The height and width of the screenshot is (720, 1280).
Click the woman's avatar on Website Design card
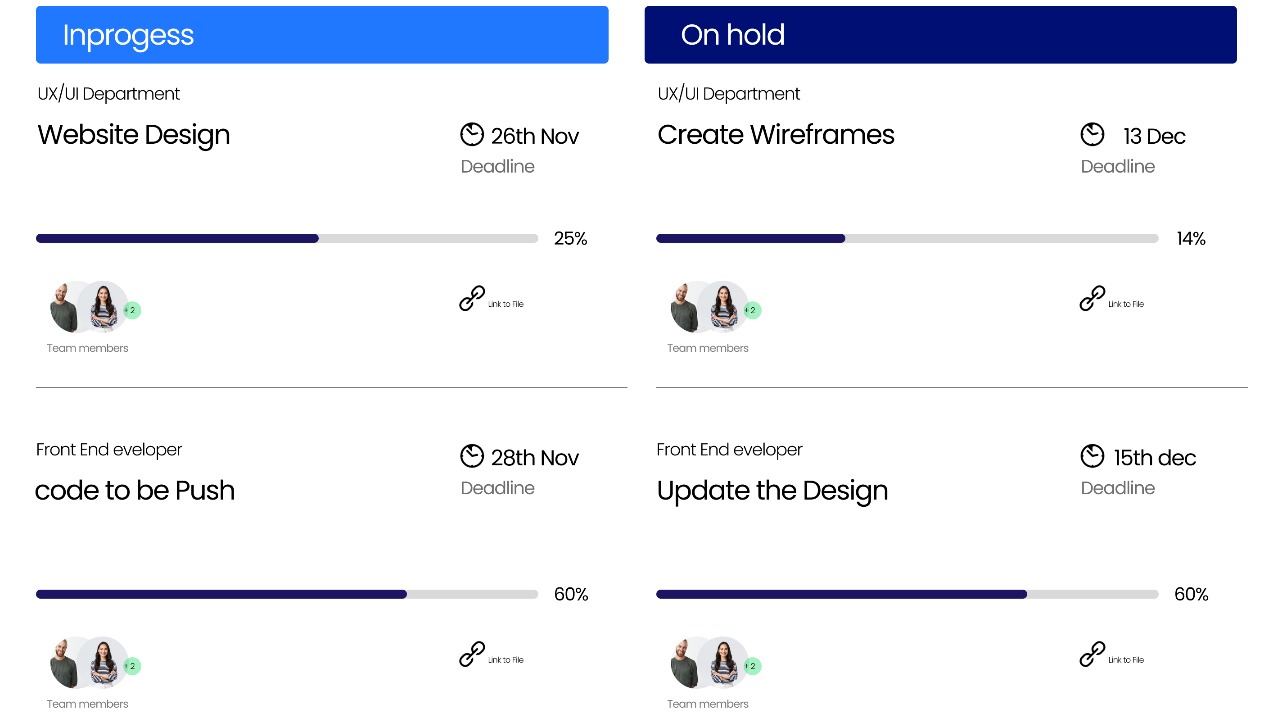coord(104,307)
